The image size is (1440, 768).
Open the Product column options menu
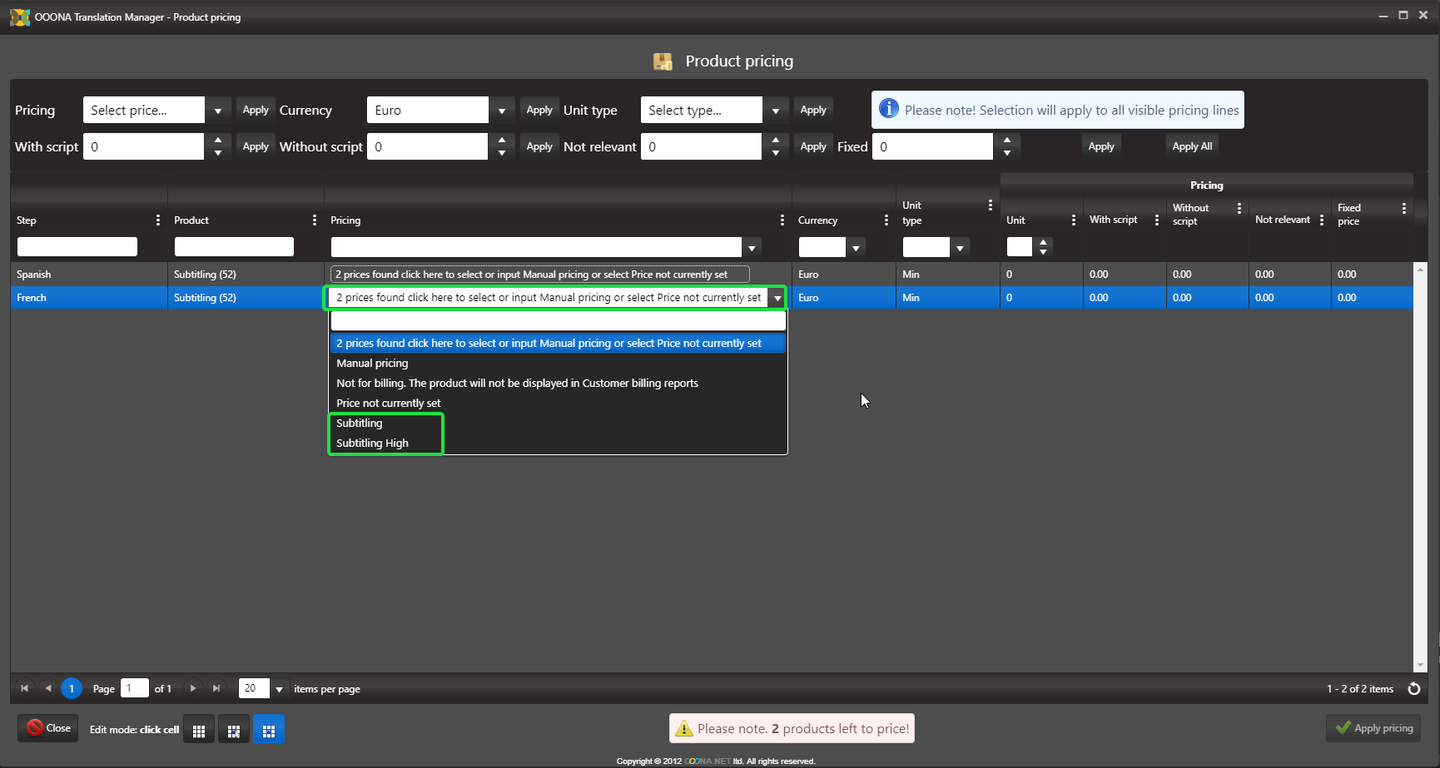(315, 220)
